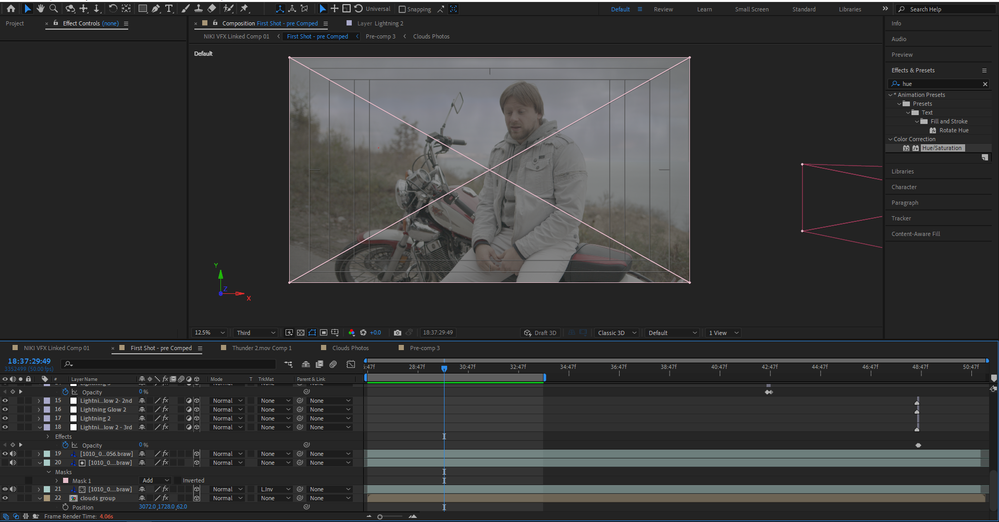Select the Rotation tool
Viewport: 999px width, 522px height.
[113, 9]
